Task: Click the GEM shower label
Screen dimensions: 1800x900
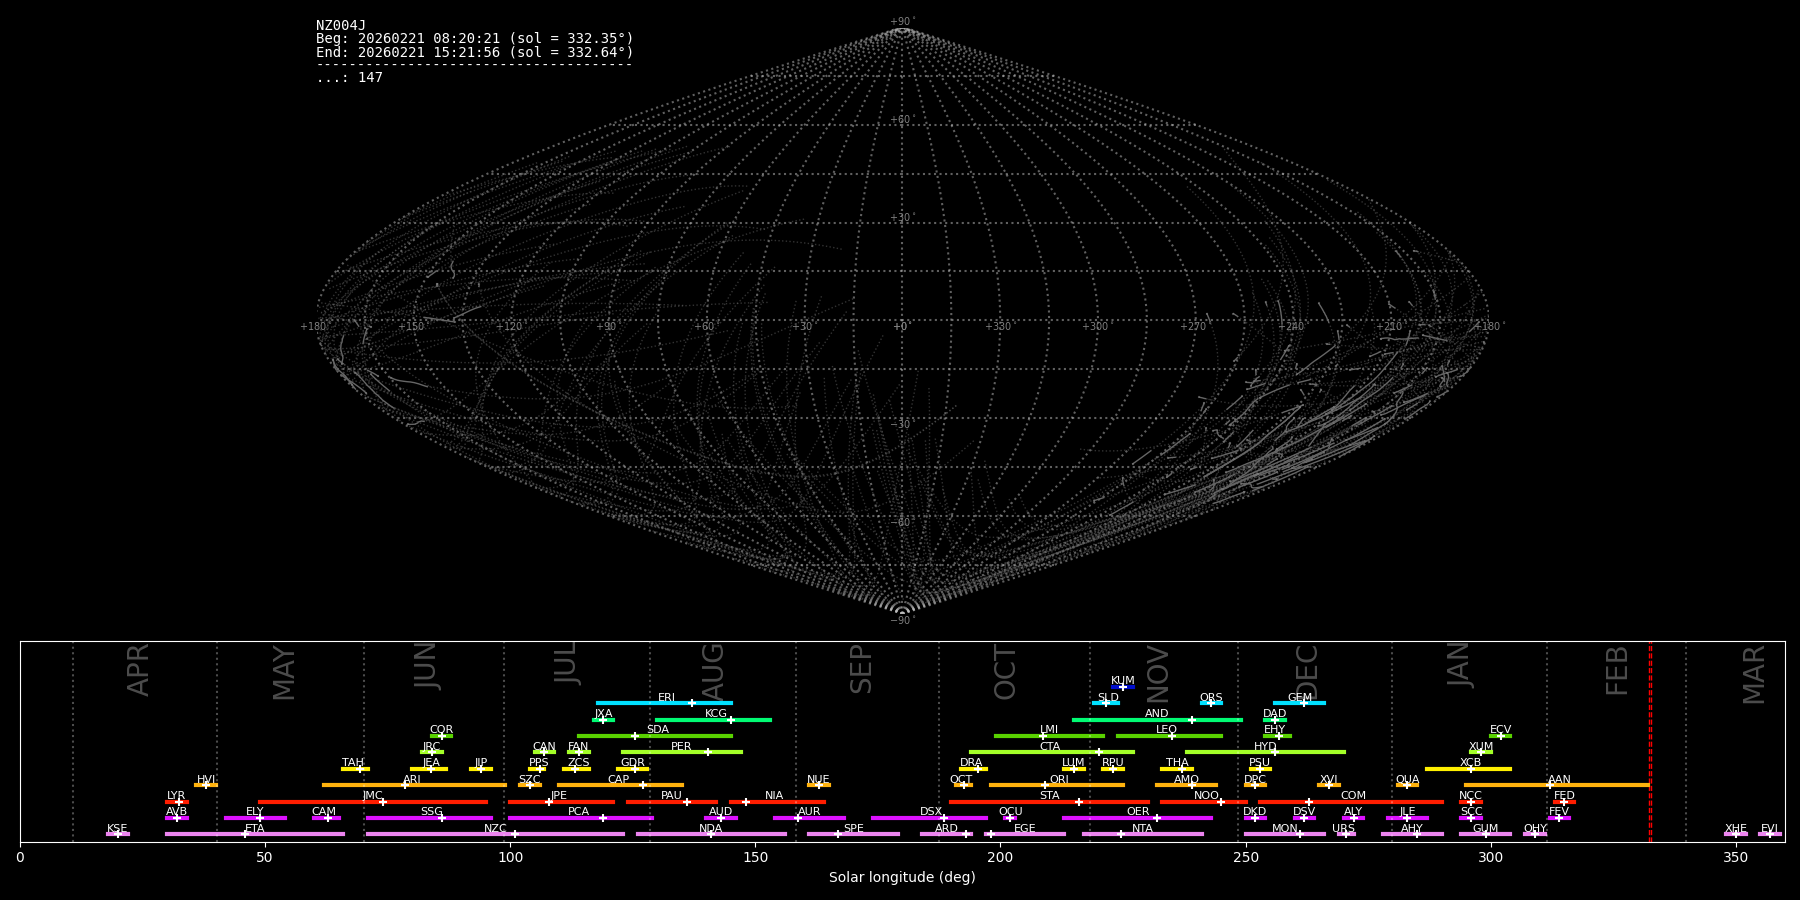Action: 1300,697
